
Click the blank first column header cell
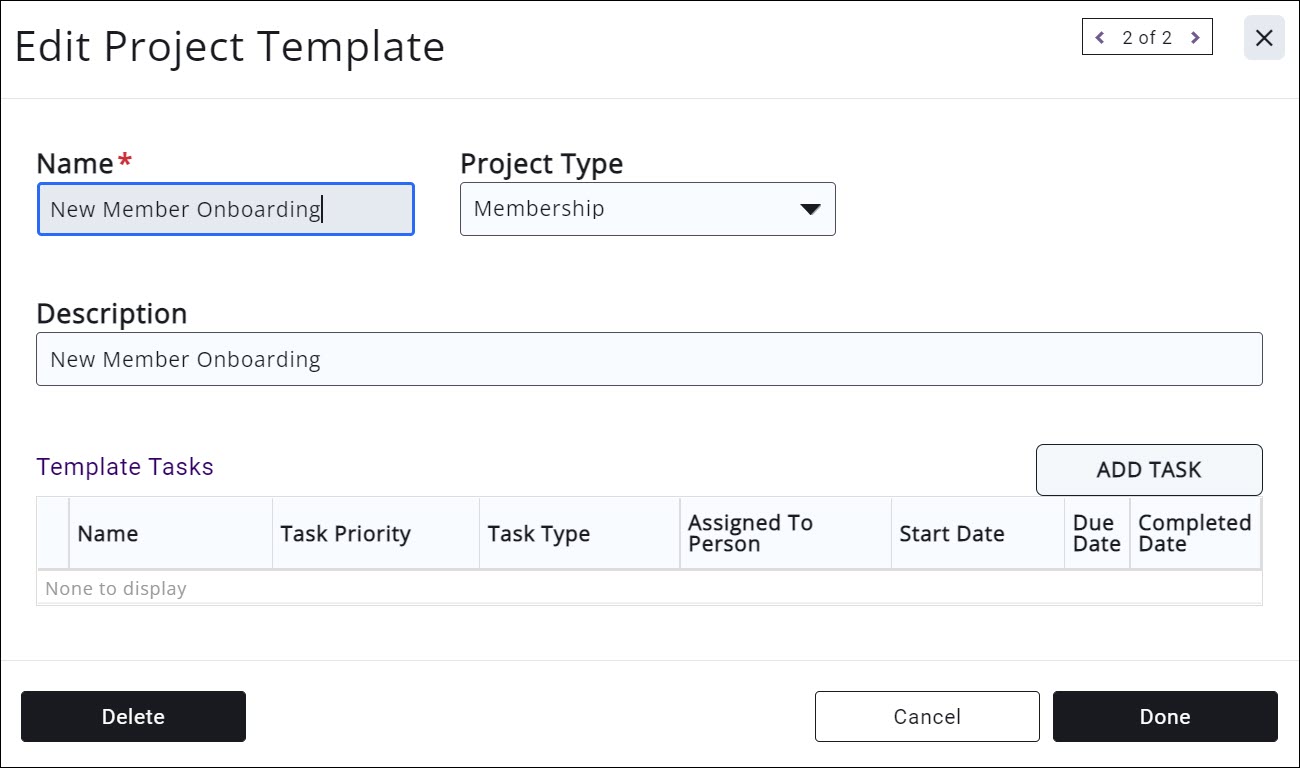point(53,534)
